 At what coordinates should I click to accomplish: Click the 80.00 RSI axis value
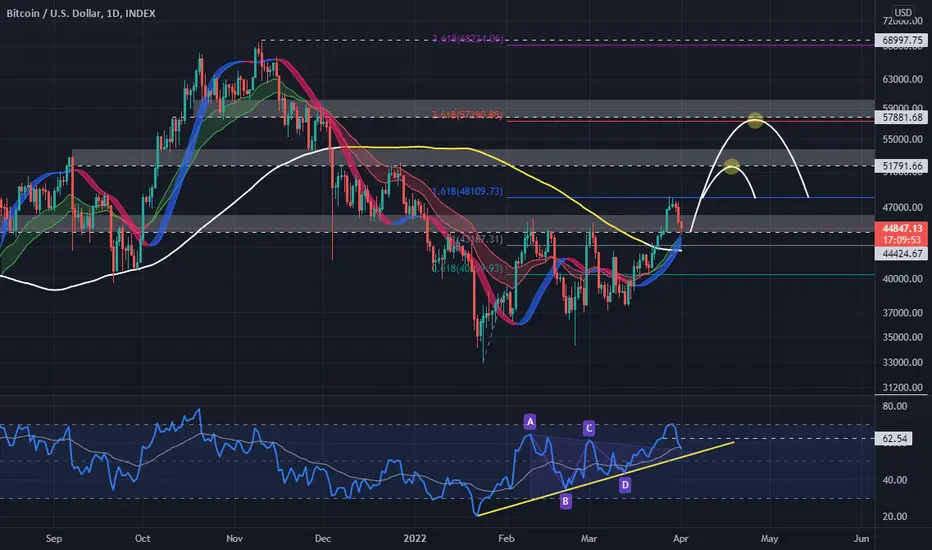[895, 406]
